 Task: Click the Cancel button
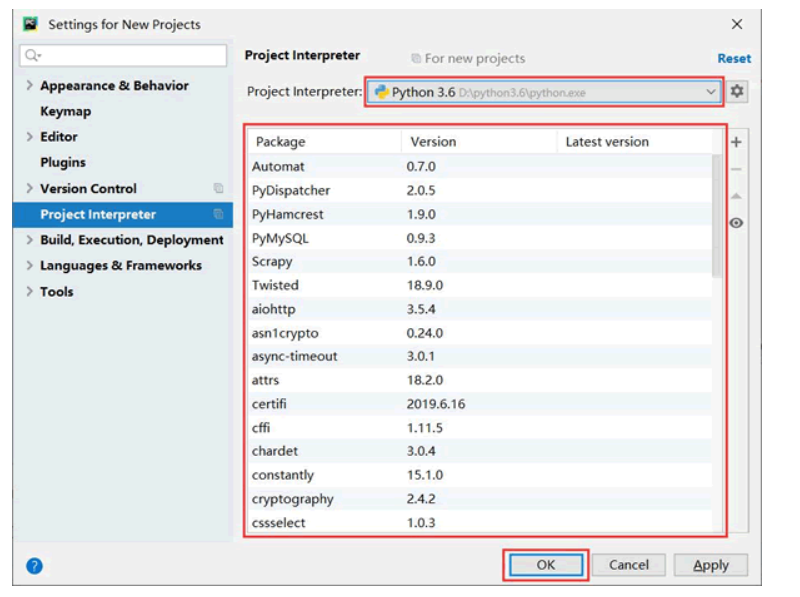coord(629,565)
